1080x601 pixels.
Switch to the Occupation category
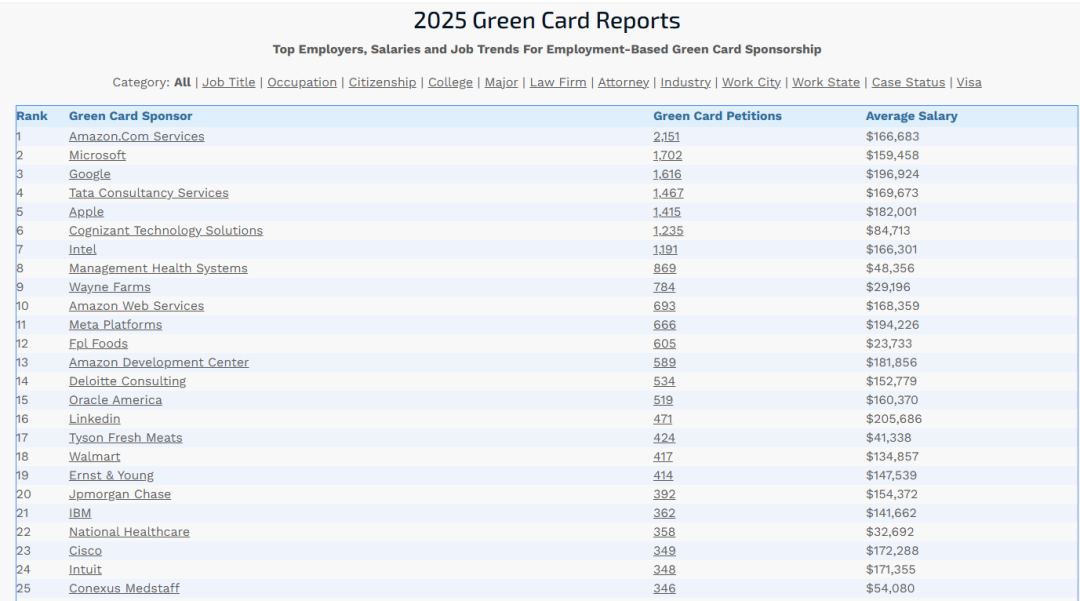[x=301, y=82]
